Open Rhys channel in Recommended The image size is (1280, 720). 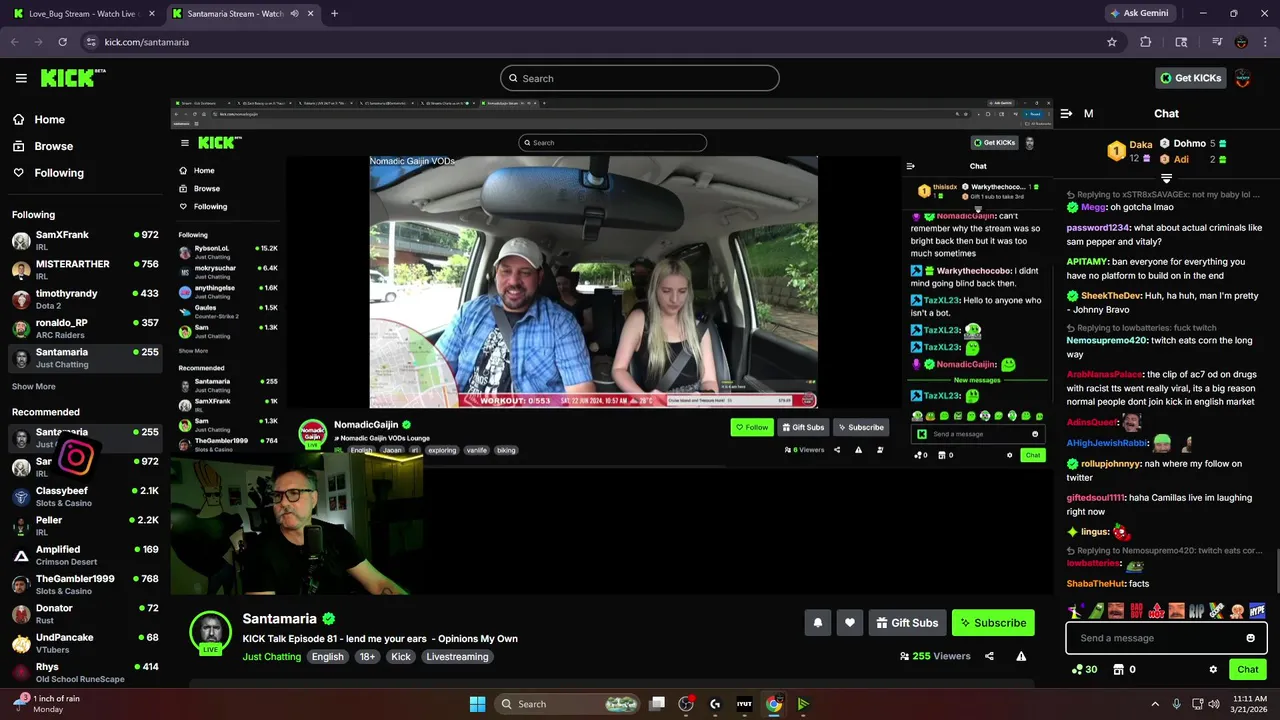[x=85, y=672]
